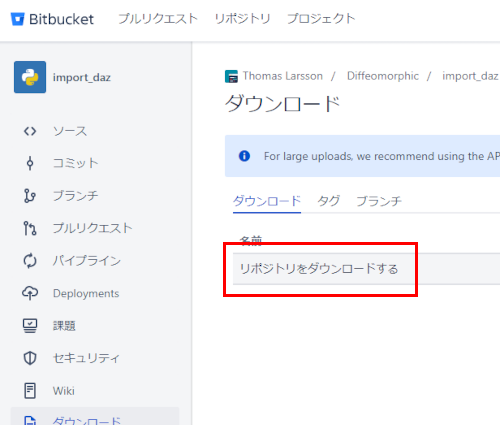Open the import_daz Python repository avatar

30,77
